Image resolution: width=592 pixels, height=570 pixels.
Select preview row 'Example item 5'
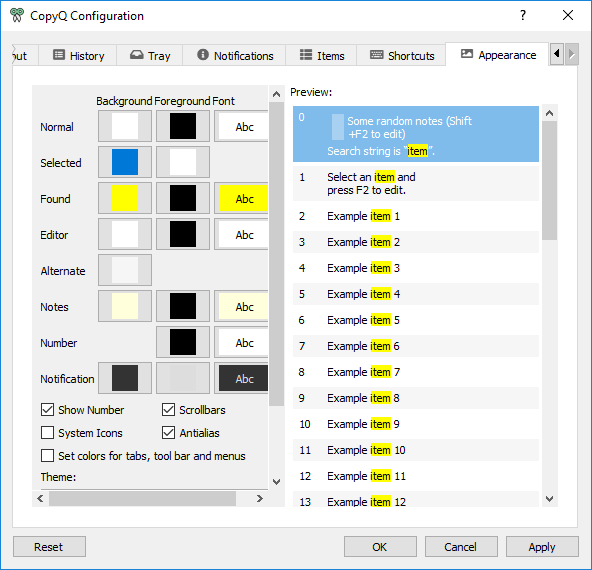[416, 320]
